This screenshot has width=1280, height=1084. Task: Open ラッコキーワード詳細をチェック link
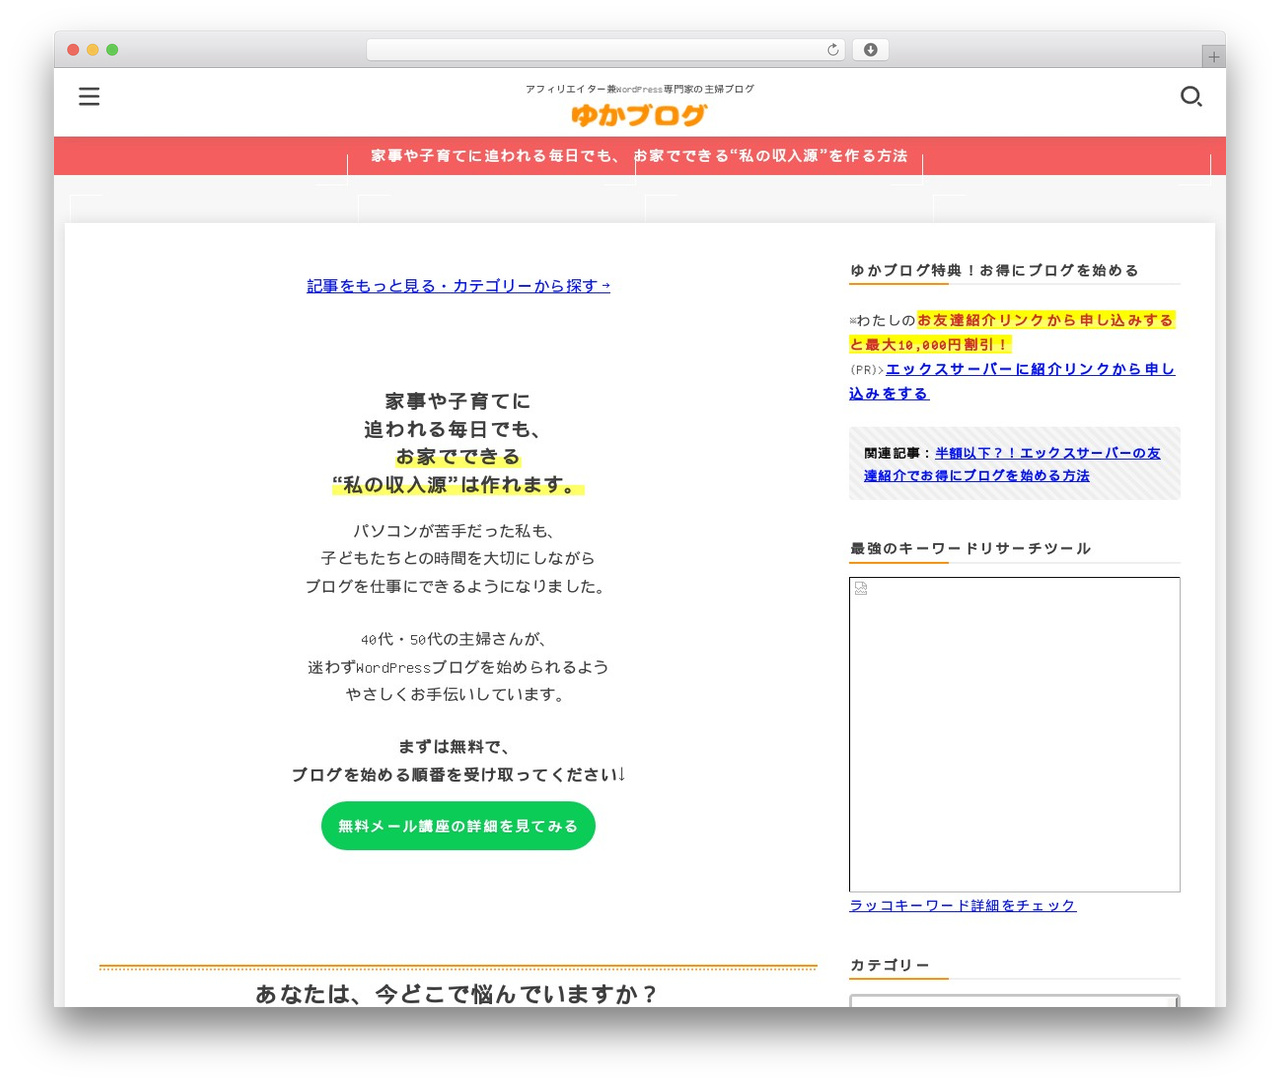(x=963, y=905)
